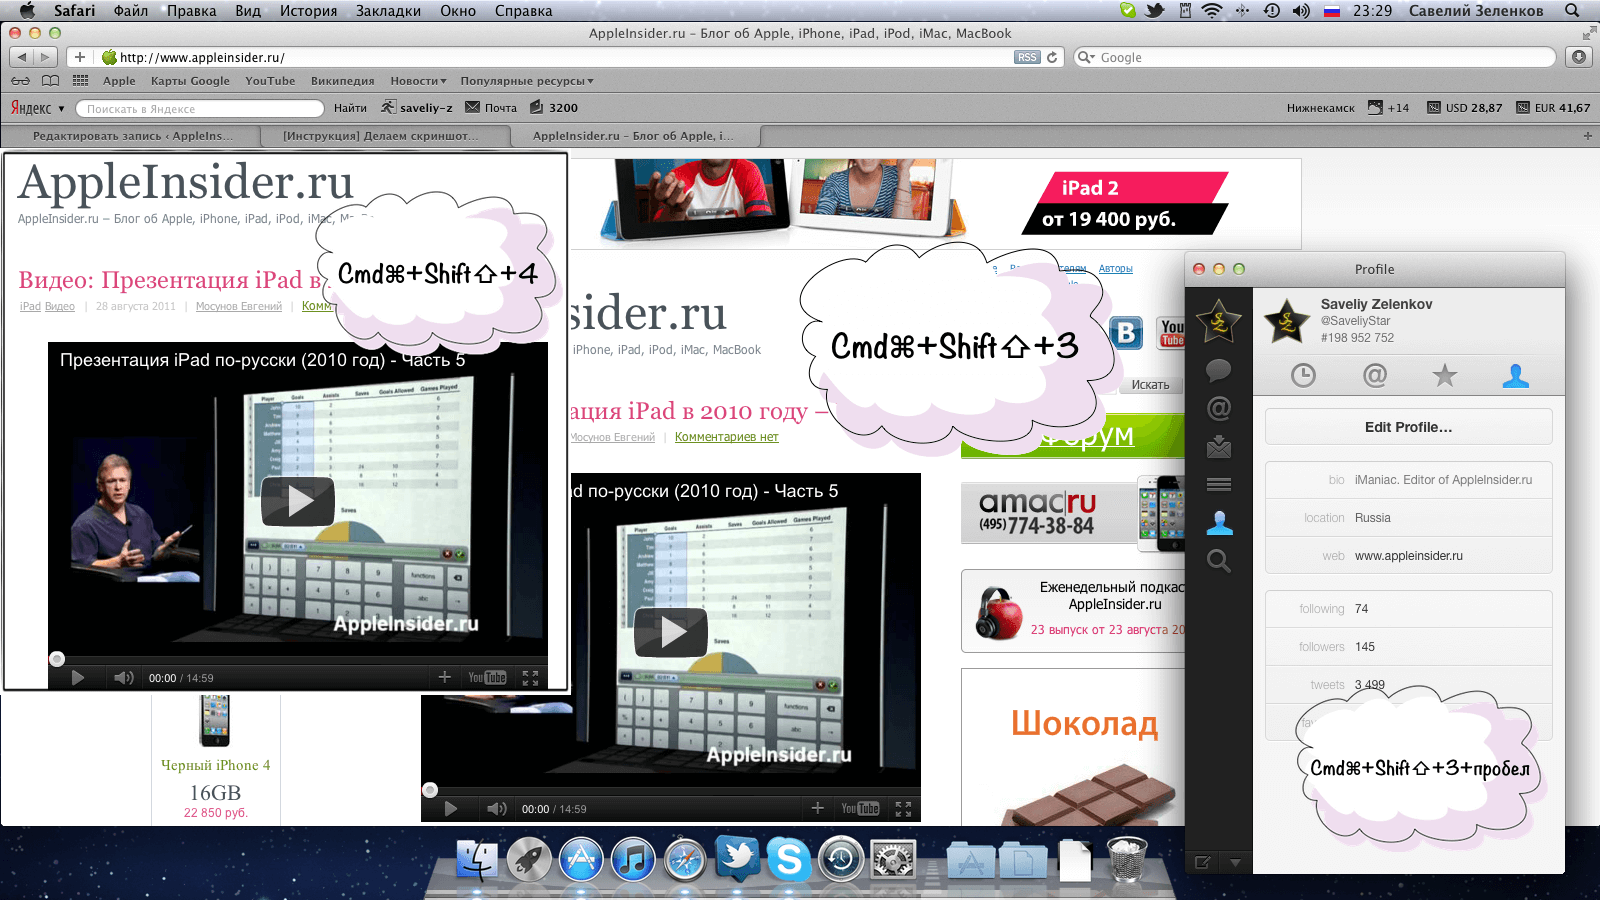Expand the Новости bookmarks dropdown

[x=418, y=81]
